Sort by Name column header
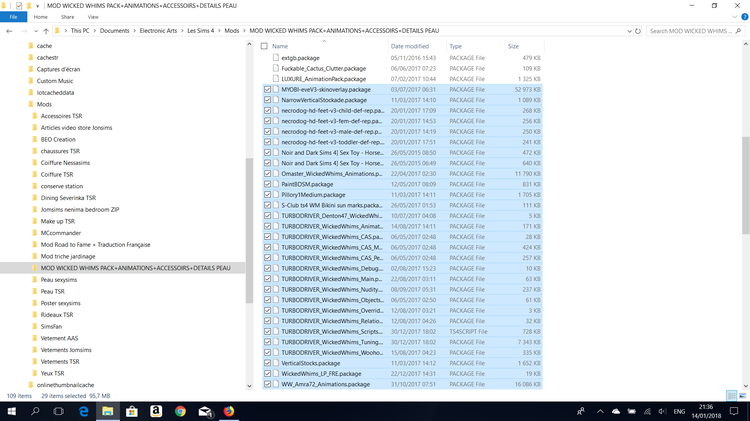 click(x=280, y=46)
